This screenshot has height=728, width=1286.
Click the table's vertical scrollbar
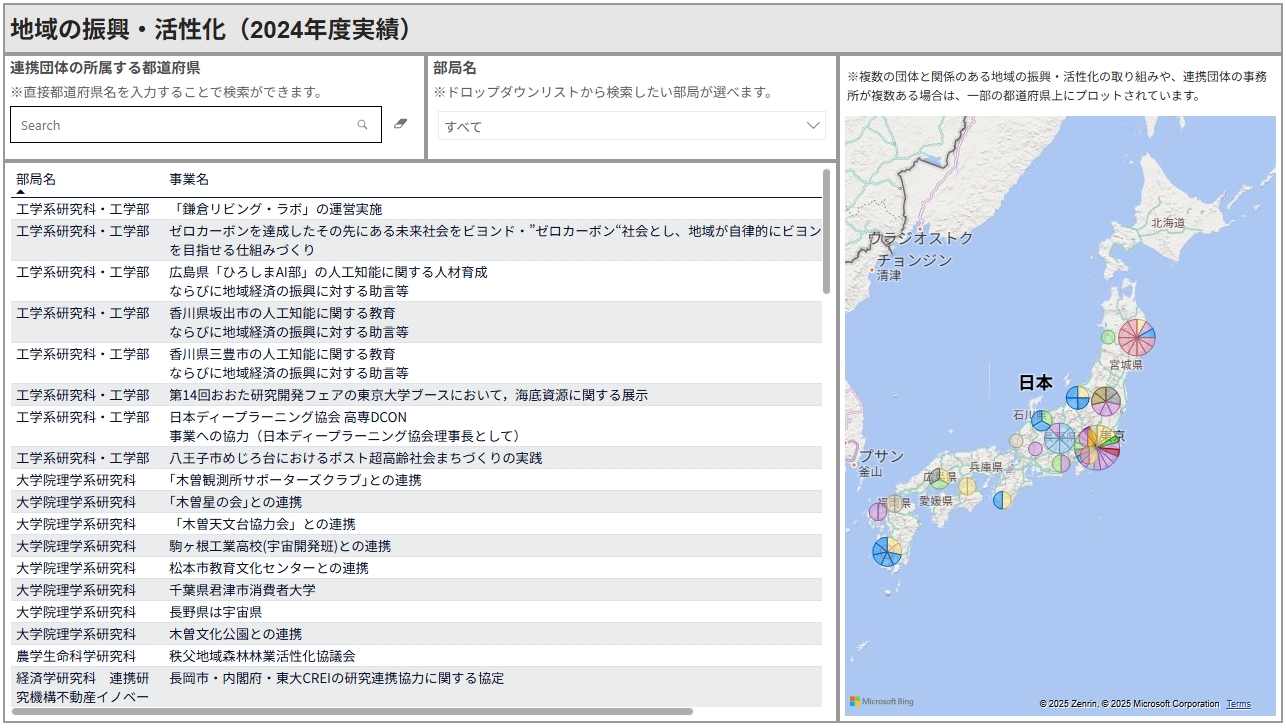coord(826,231)
